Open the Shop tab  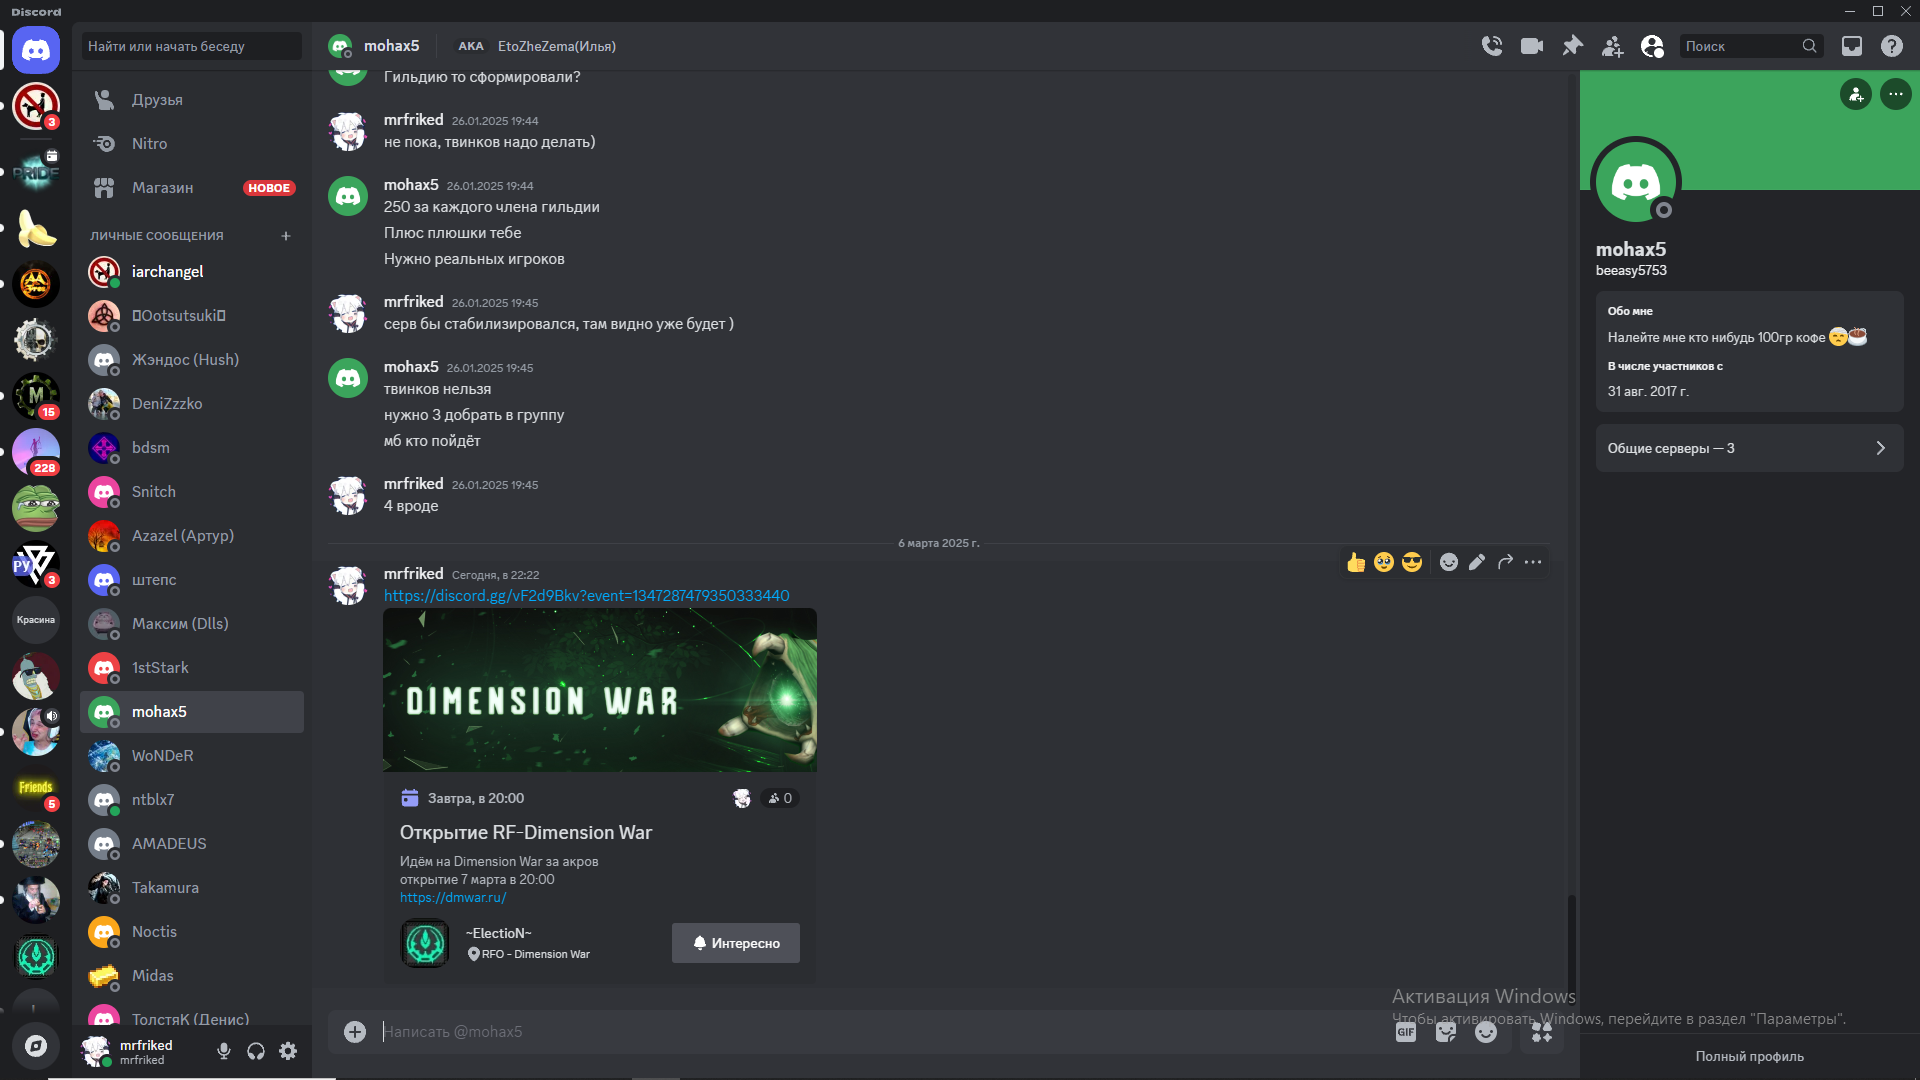(192, 188)
